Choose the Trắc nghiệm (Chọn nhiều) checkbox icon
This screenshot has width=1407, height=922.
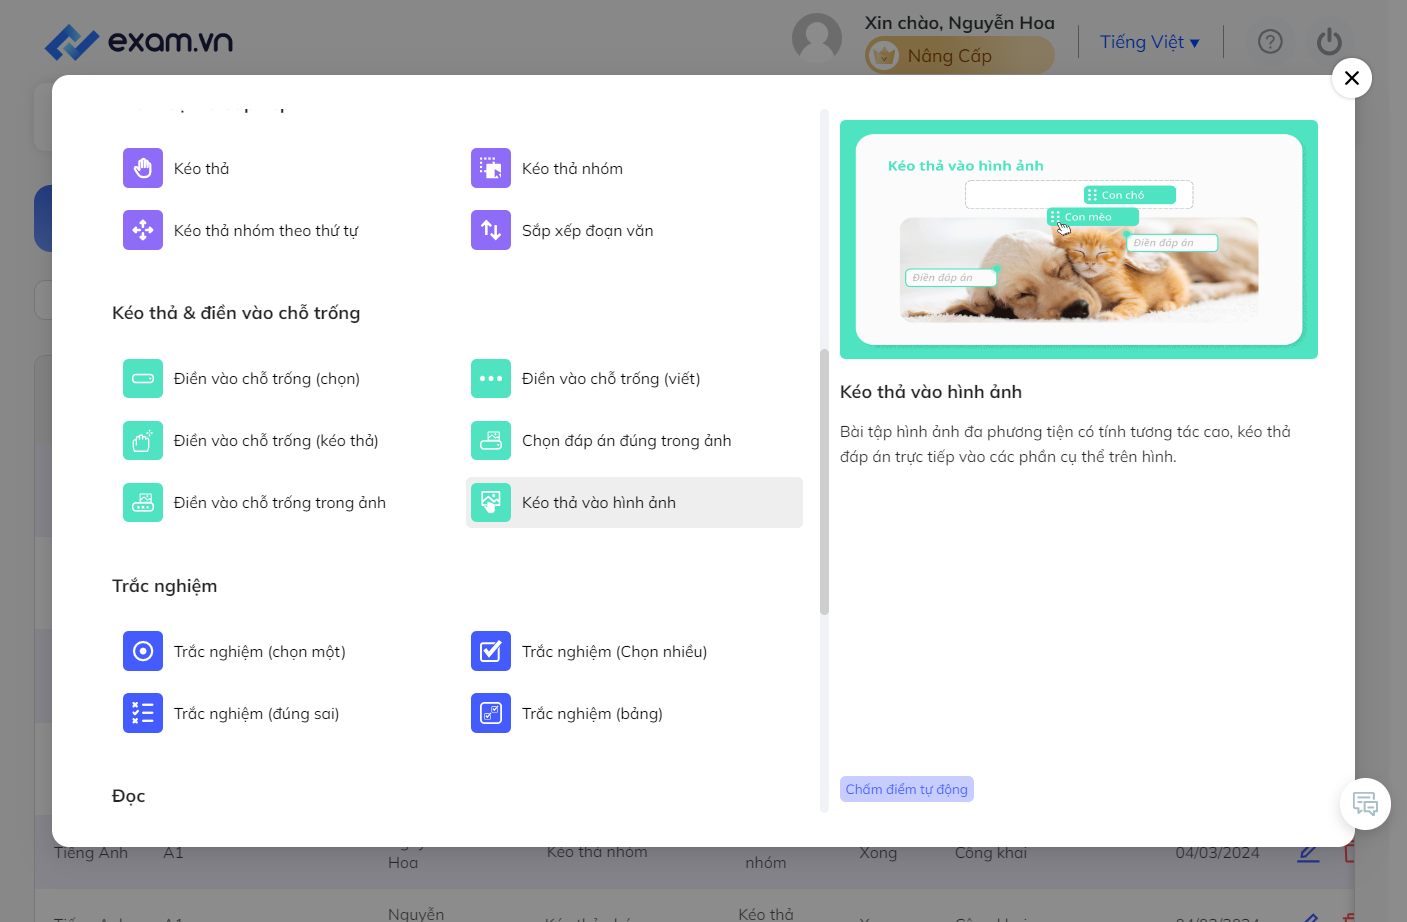491,651
